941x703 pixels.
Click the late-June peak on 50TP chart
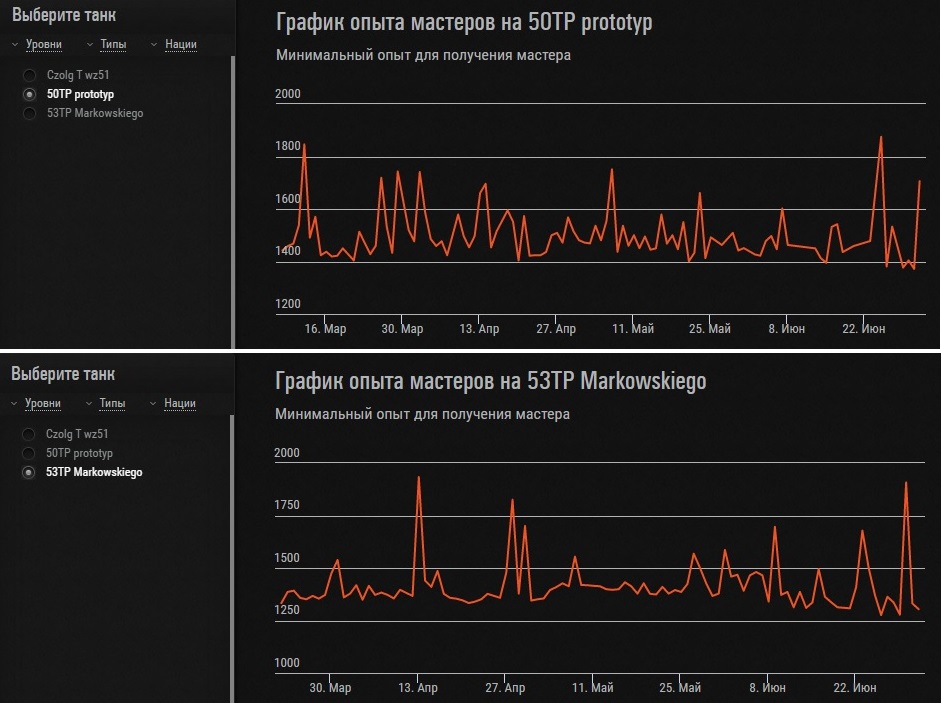coord(881,138)
